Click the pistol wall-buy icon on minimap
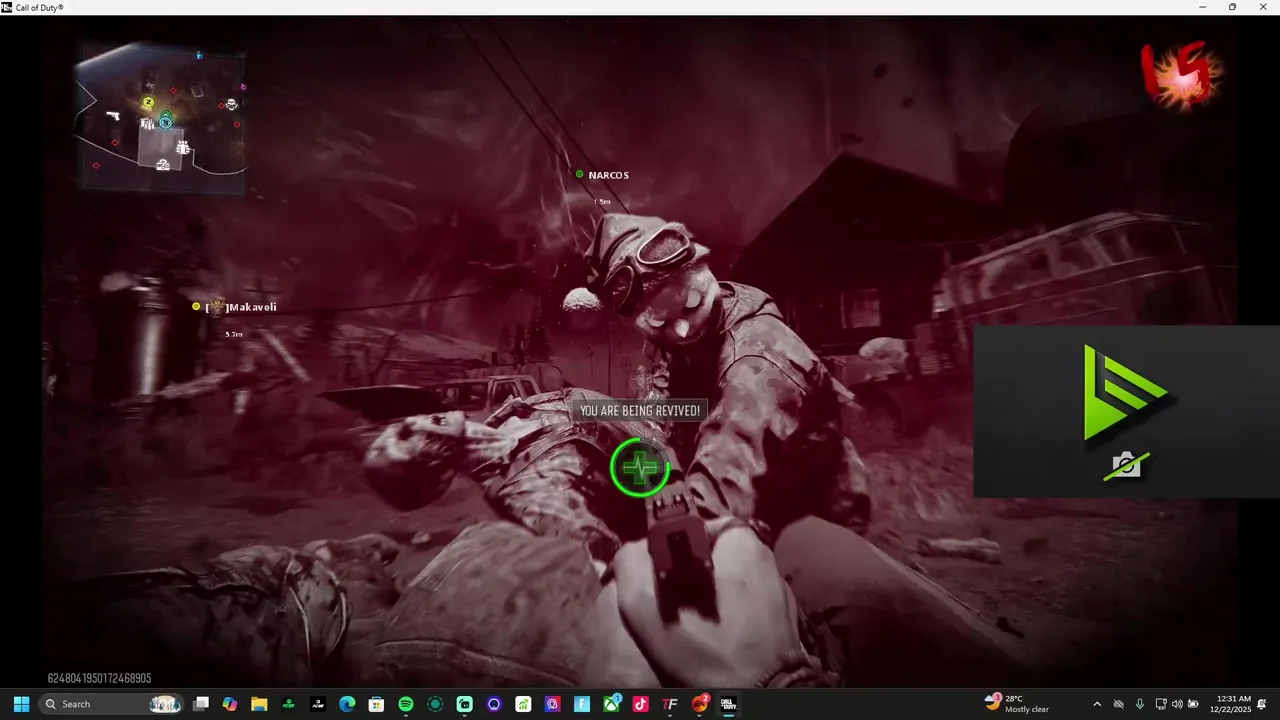Viewport: 1280px width, 720px height. point(113,116)
